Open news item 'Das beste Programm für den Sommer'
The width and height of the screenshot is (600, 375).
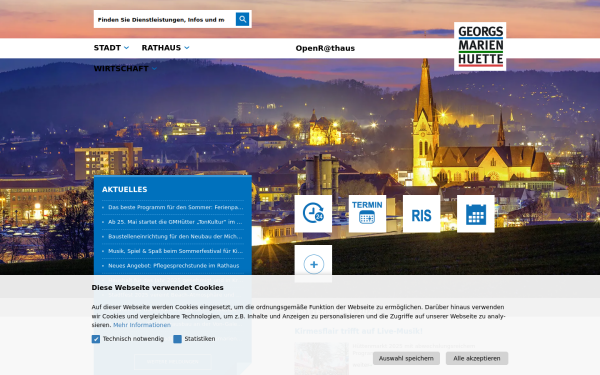pyautogui.click(x=176, y=207)
